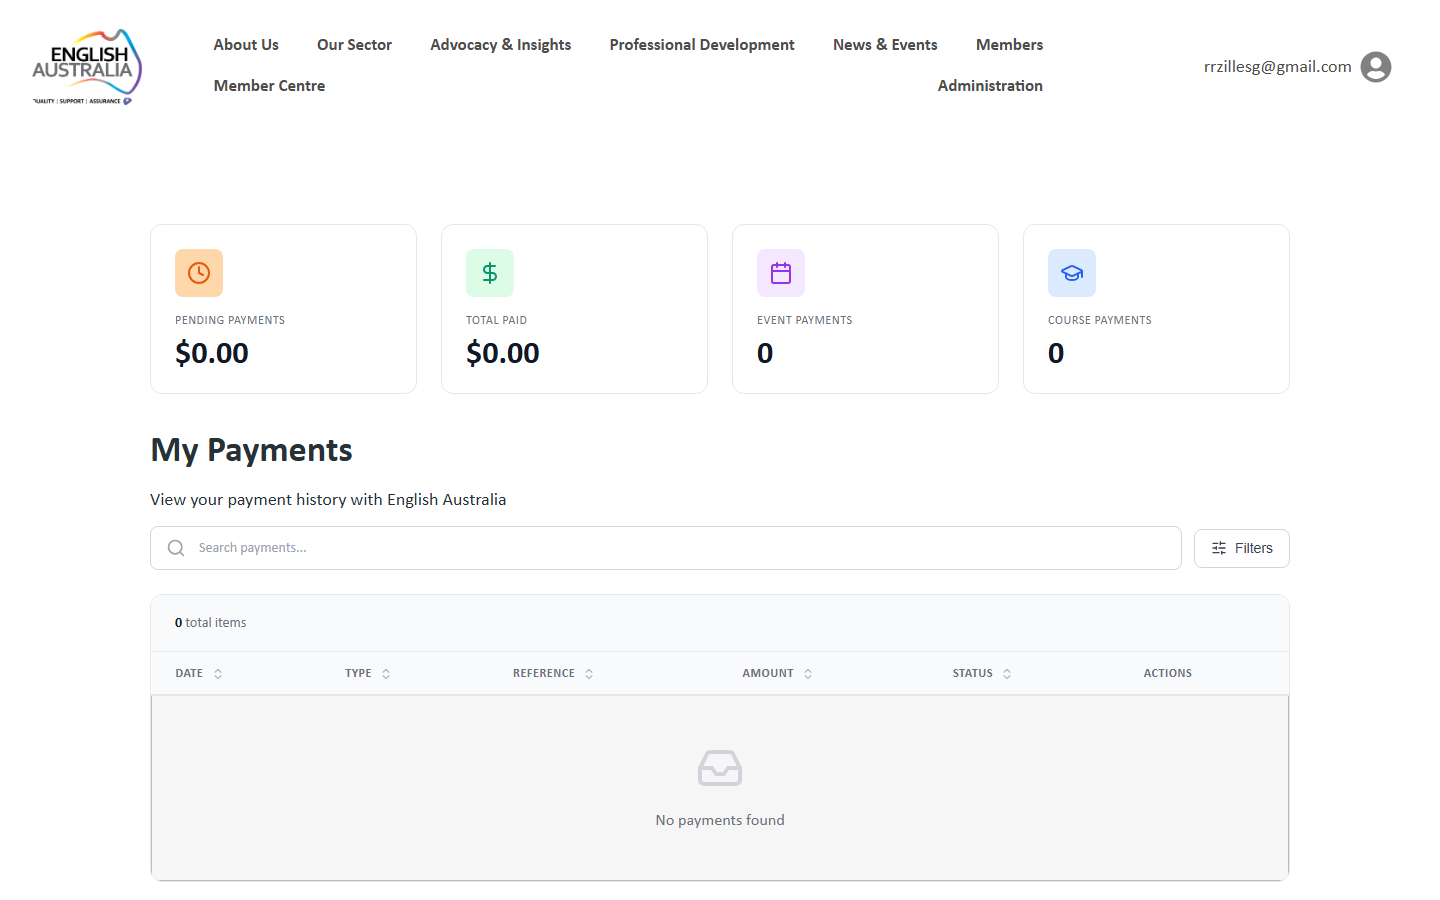The width and height of the screenshot is (1440, 900).
Task: Sort table by Reference column
Action: (553, 674)
